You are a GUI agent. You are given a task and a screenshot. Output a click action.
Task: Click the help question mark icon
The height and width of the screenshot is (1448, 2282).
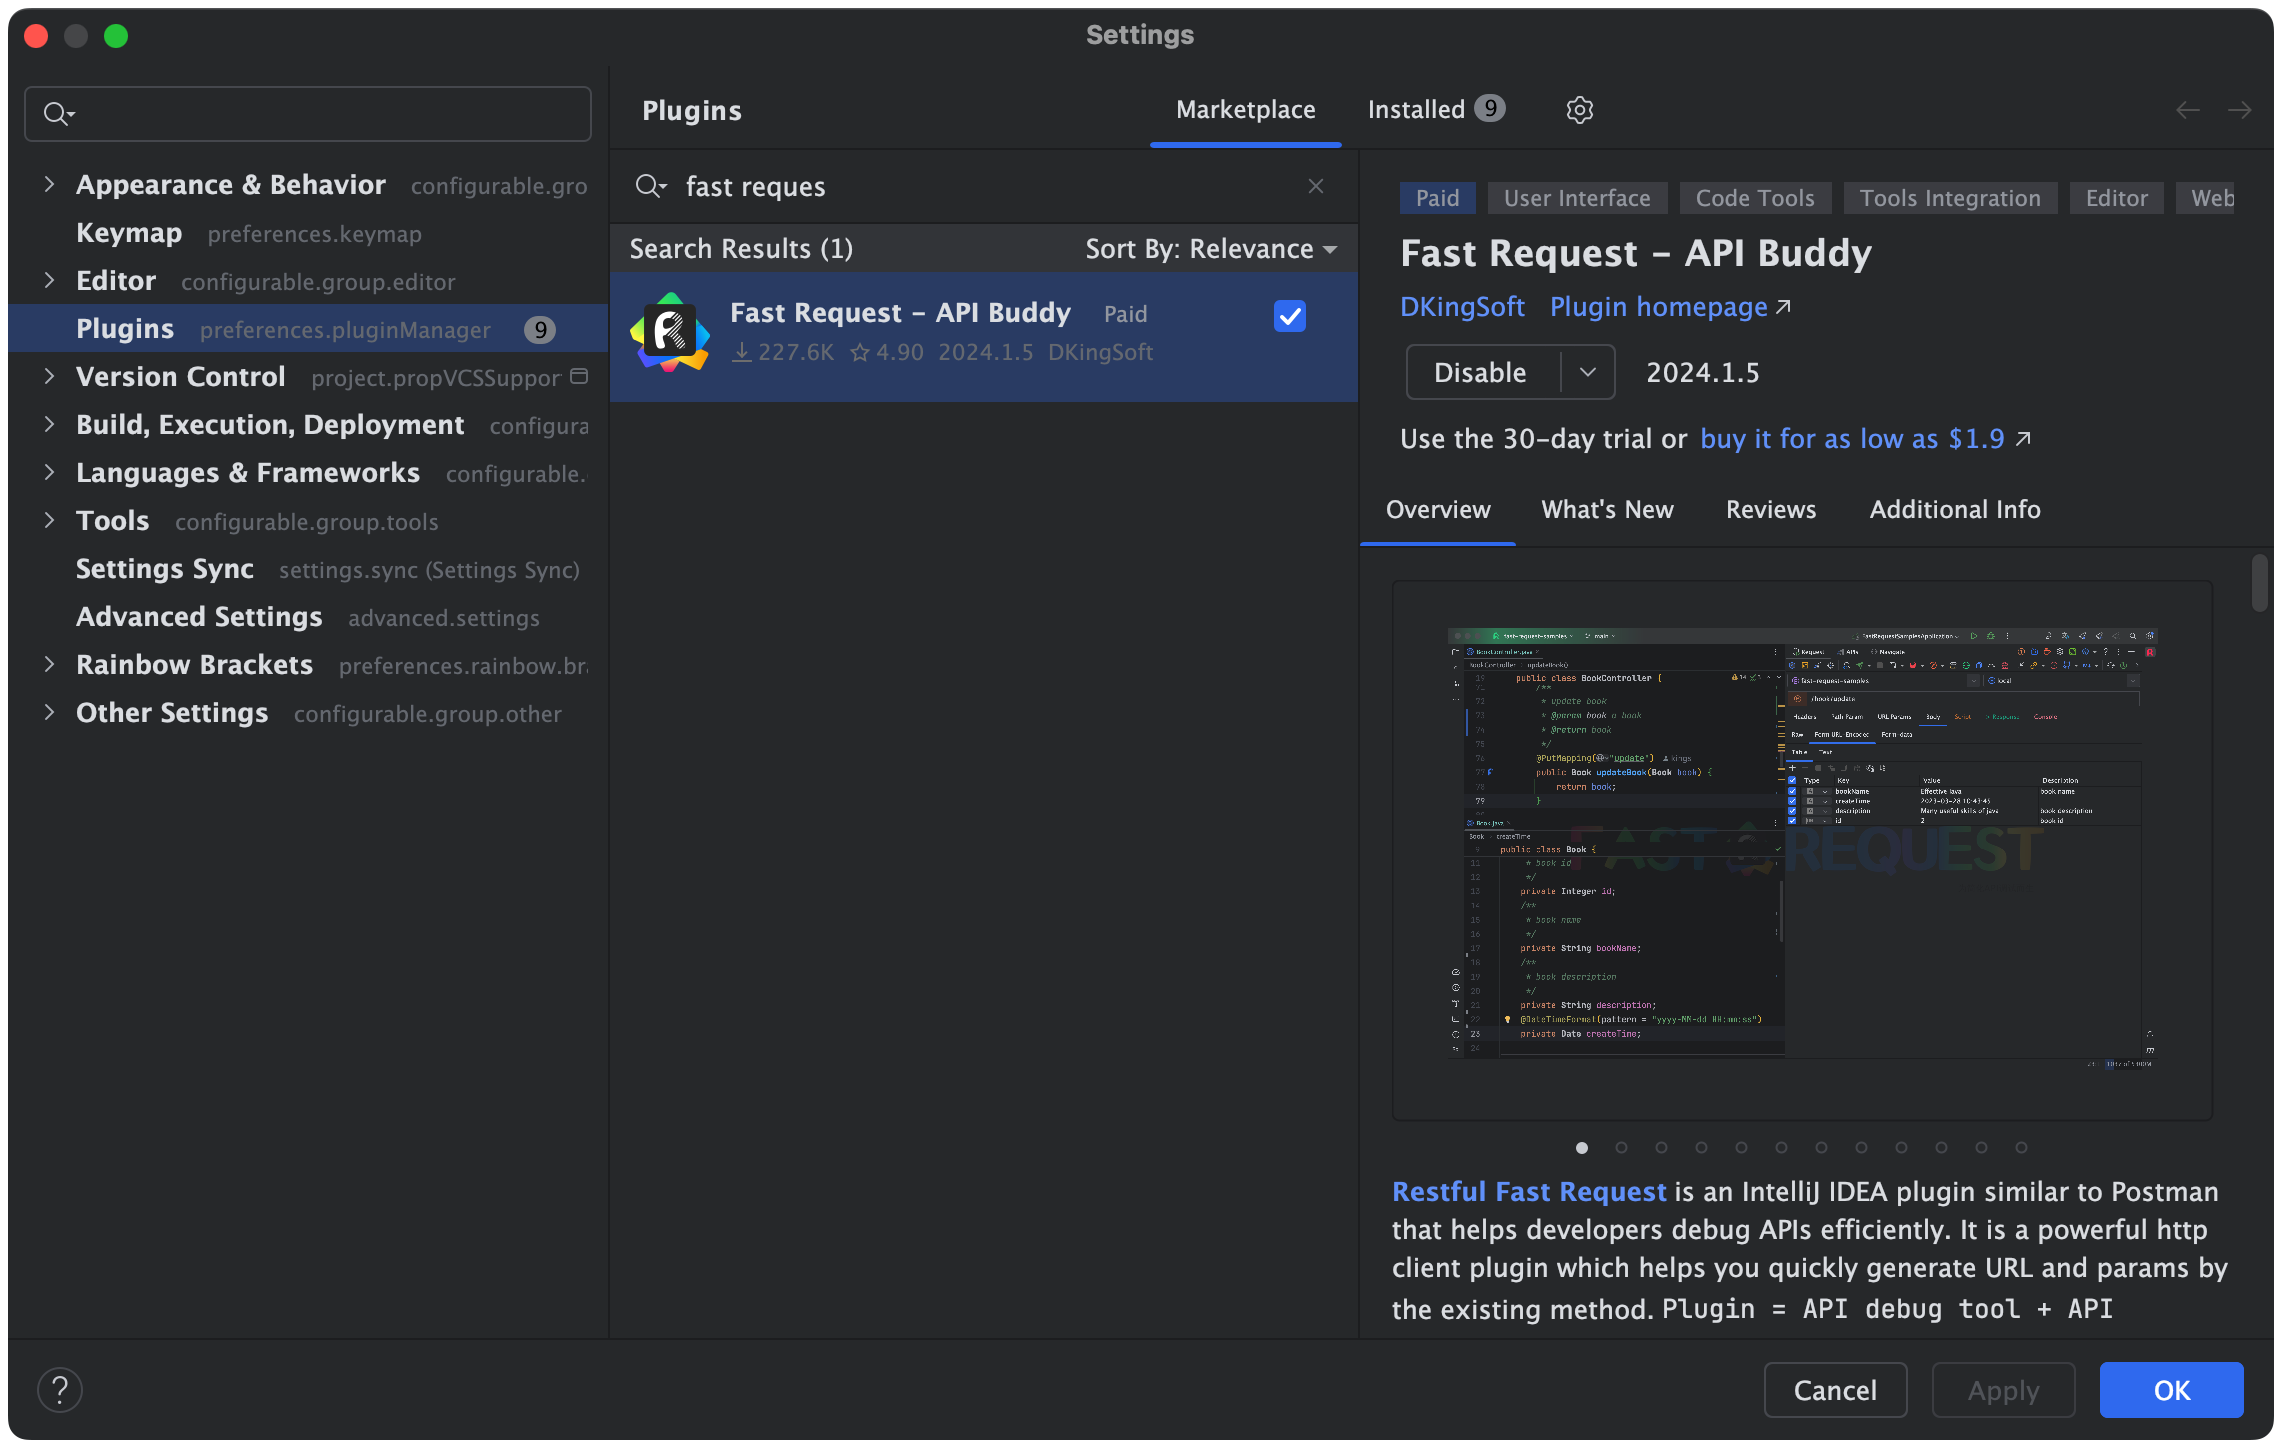coord(60,1389)
